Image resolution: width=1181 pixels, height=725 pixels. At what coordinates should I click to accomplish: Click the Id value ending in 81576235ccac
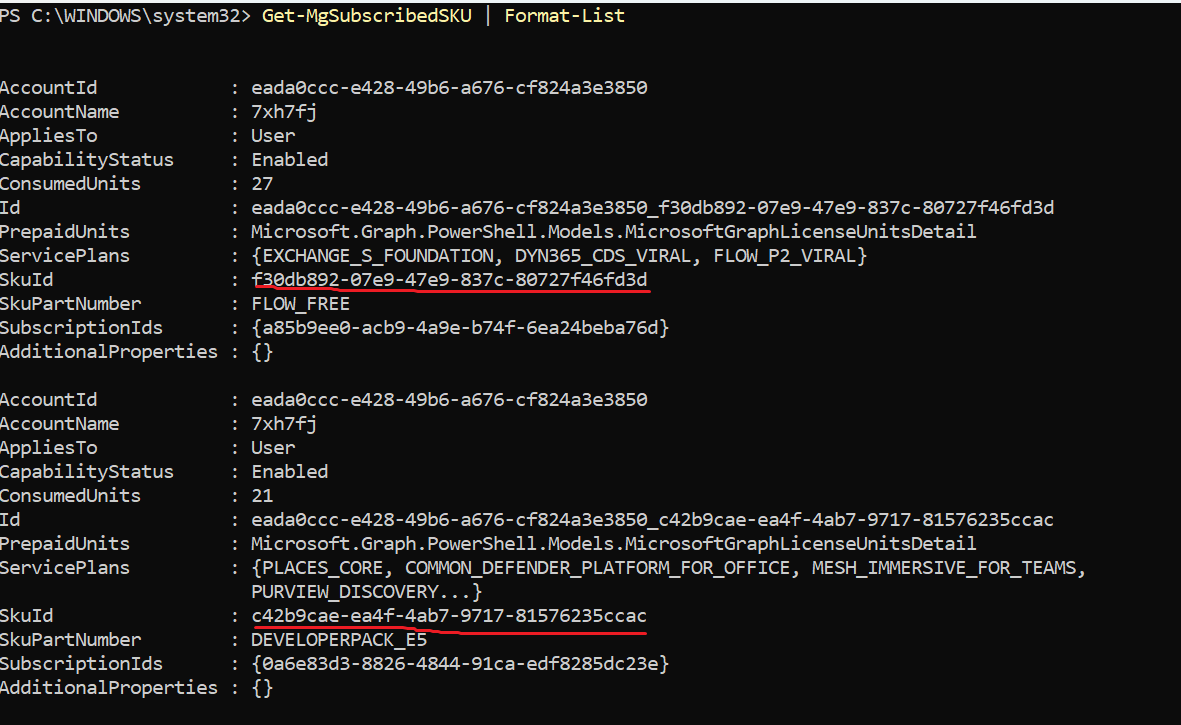(x=652, y=519)
